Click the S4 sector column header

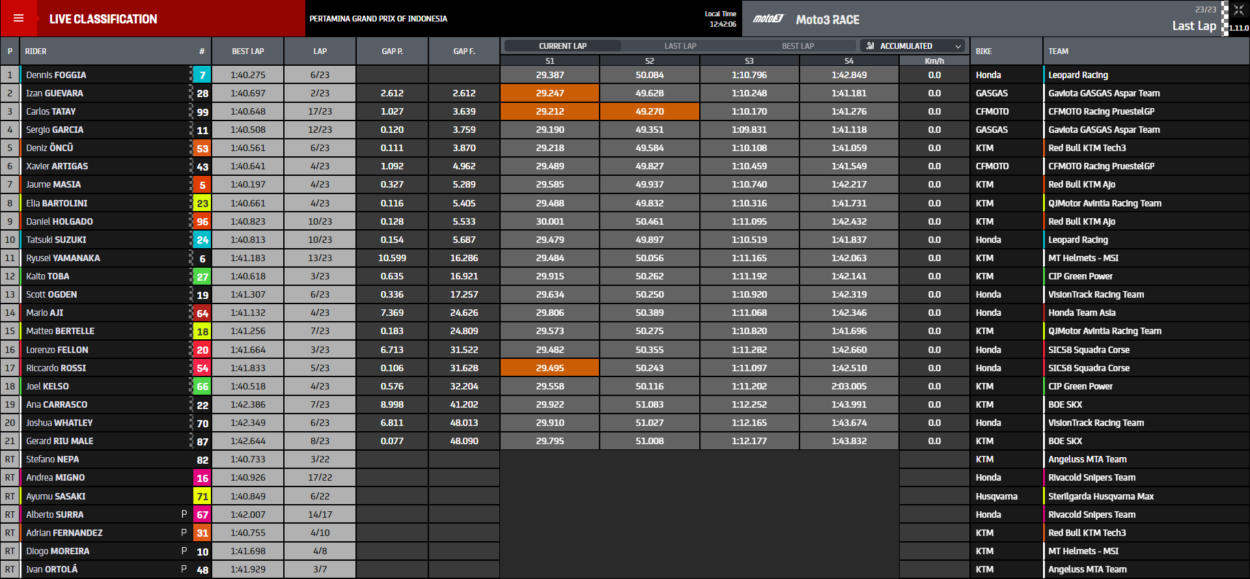tap(848, 60)
